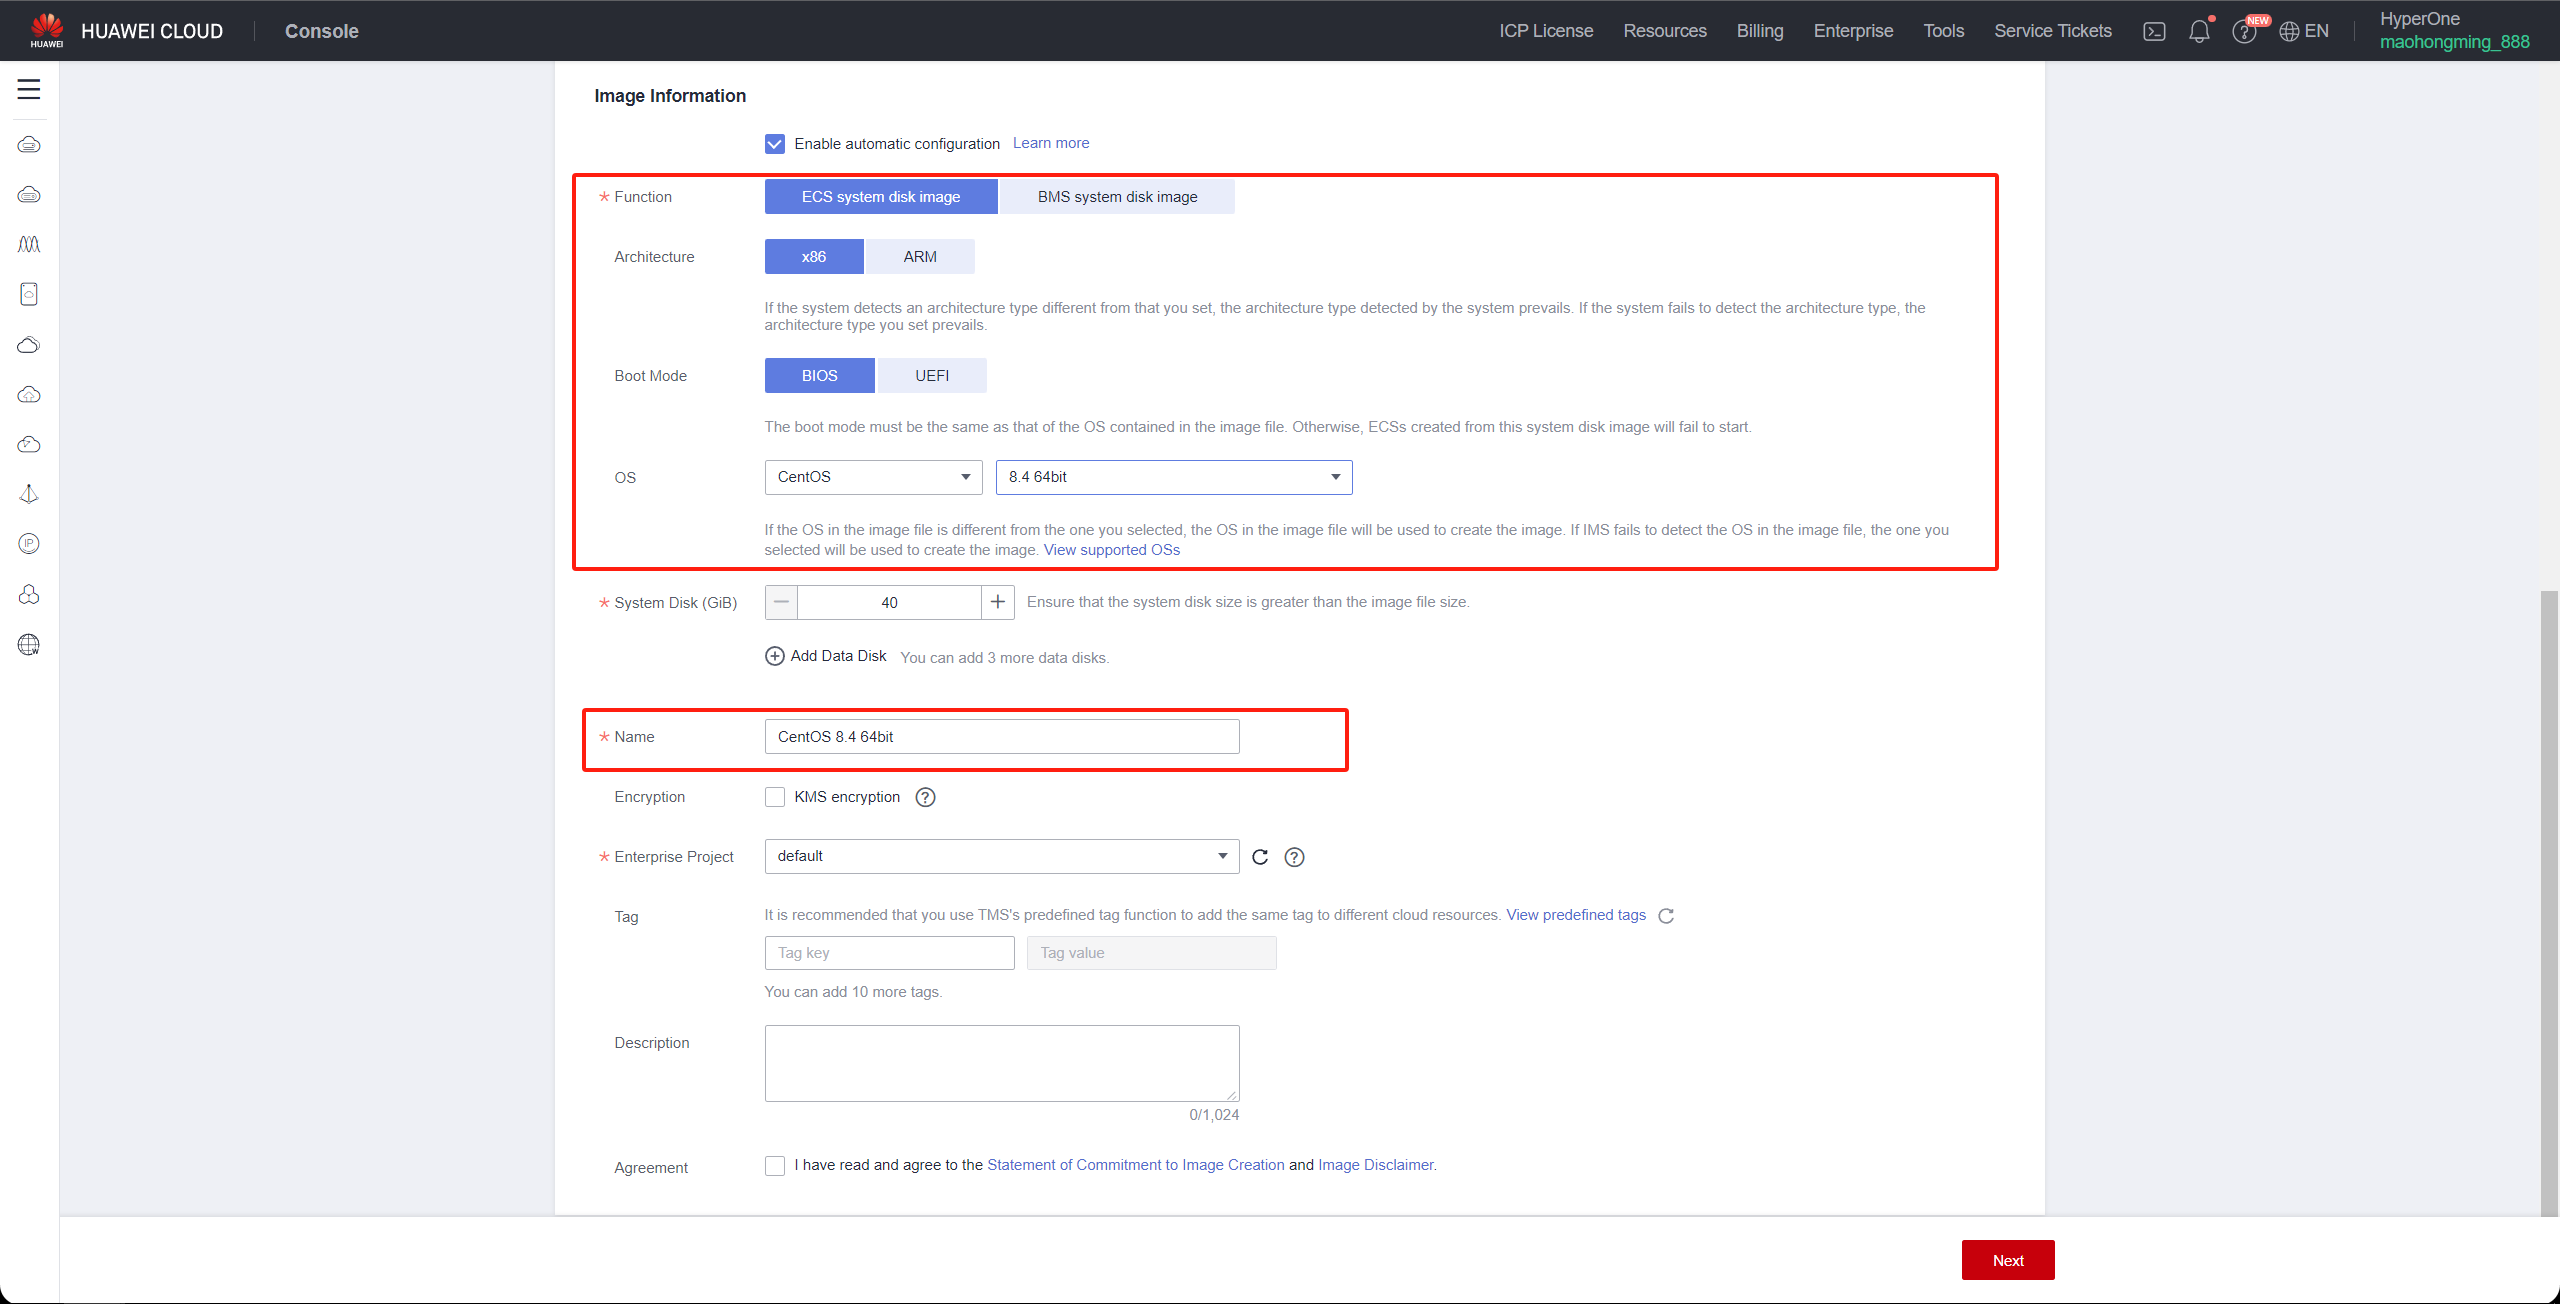Expand the CentOS OS dropdown
The image size is (2560, 1304).
coord(873,477)
